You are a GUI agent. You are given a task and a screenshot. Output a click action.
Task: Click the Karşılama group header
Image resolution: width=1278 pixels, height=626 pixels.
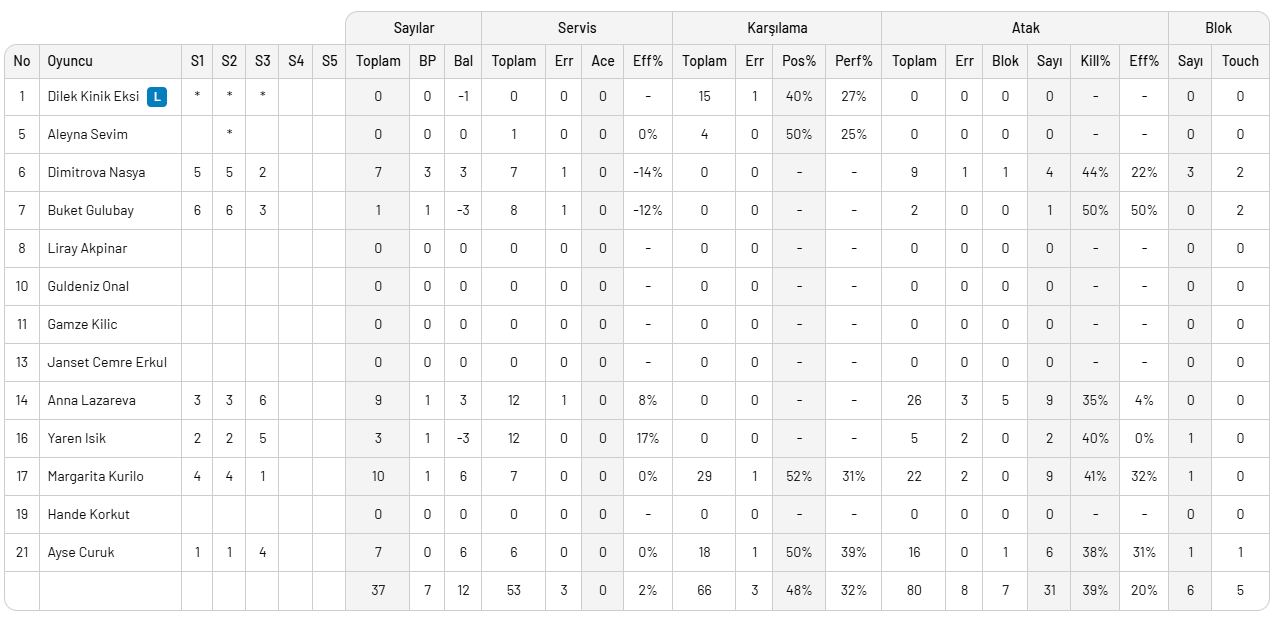pyautogui.click(x=777, y=28)
